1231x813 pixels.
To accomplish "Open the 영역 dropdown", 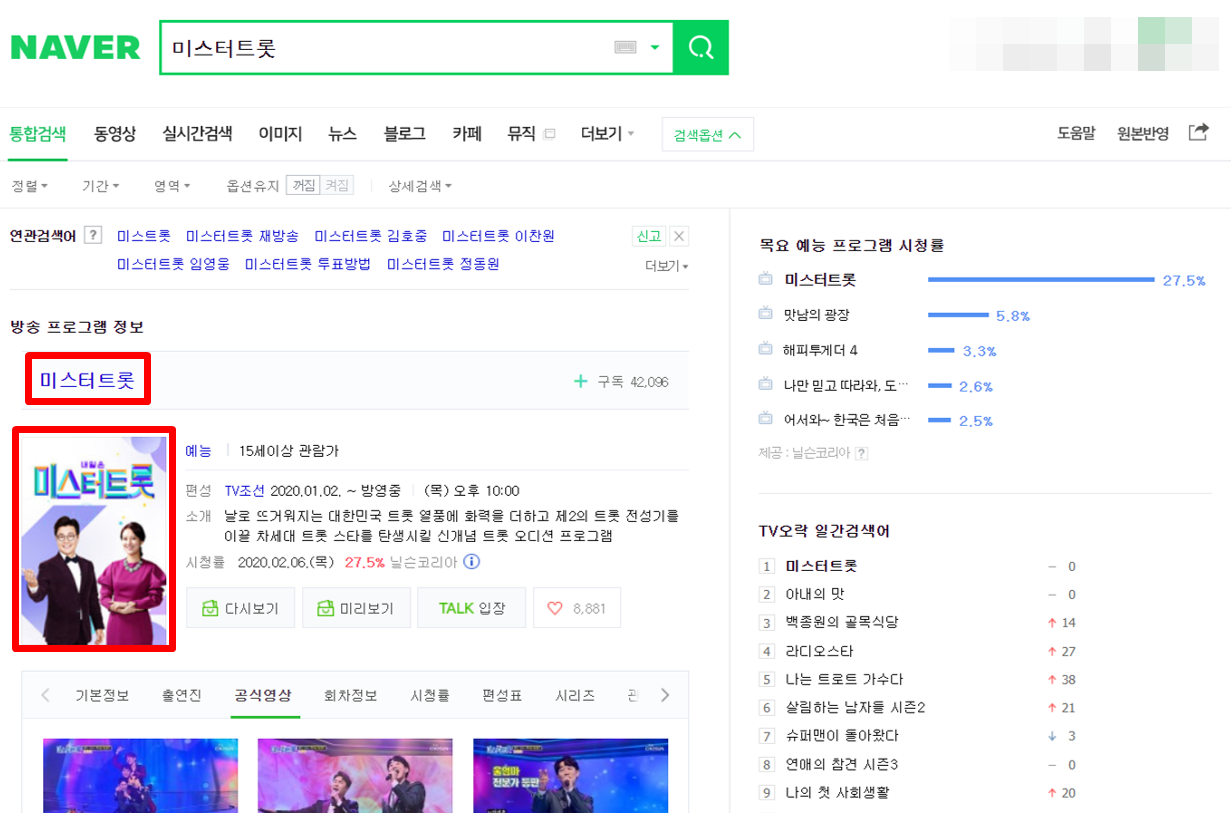I will tap(172, 186).
